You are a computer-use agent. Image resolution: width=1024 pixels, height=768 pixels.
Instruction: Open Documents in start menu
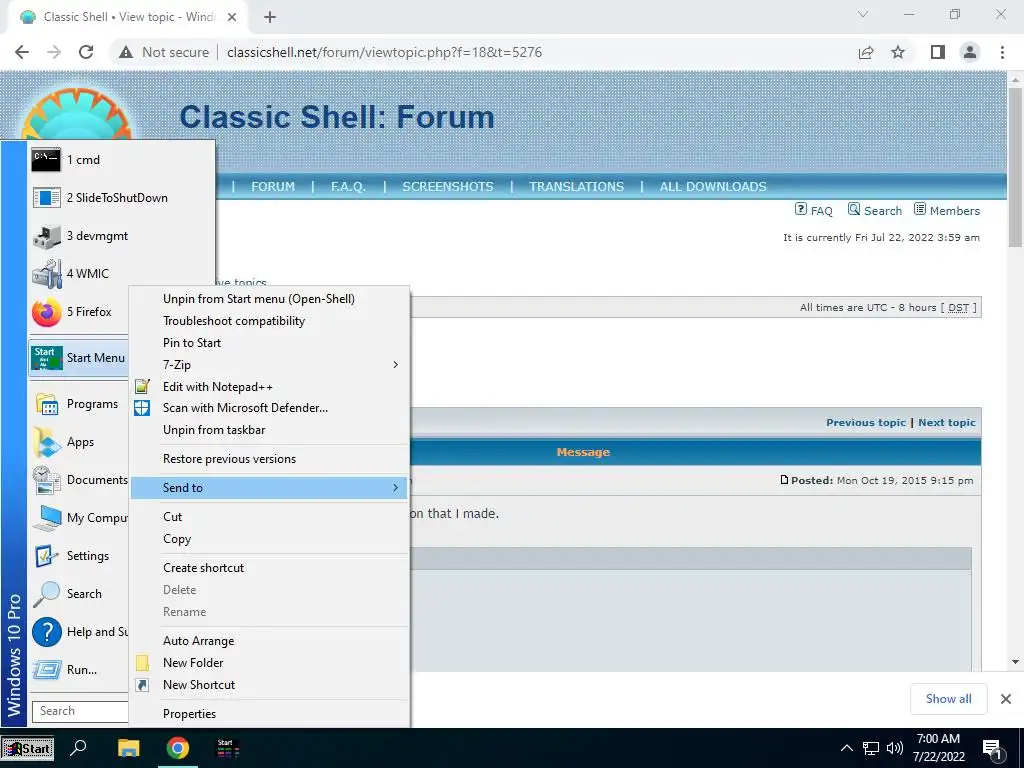(x=78, y=480)
